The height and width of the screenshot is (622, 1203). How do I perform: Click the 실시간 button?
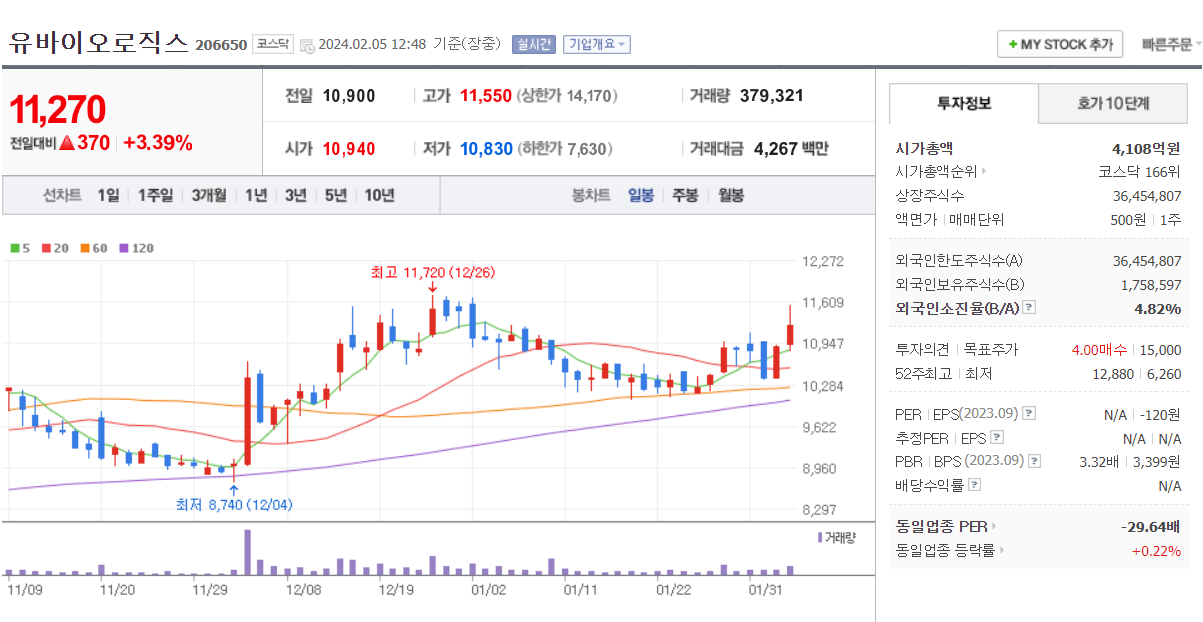click(533, 44)
